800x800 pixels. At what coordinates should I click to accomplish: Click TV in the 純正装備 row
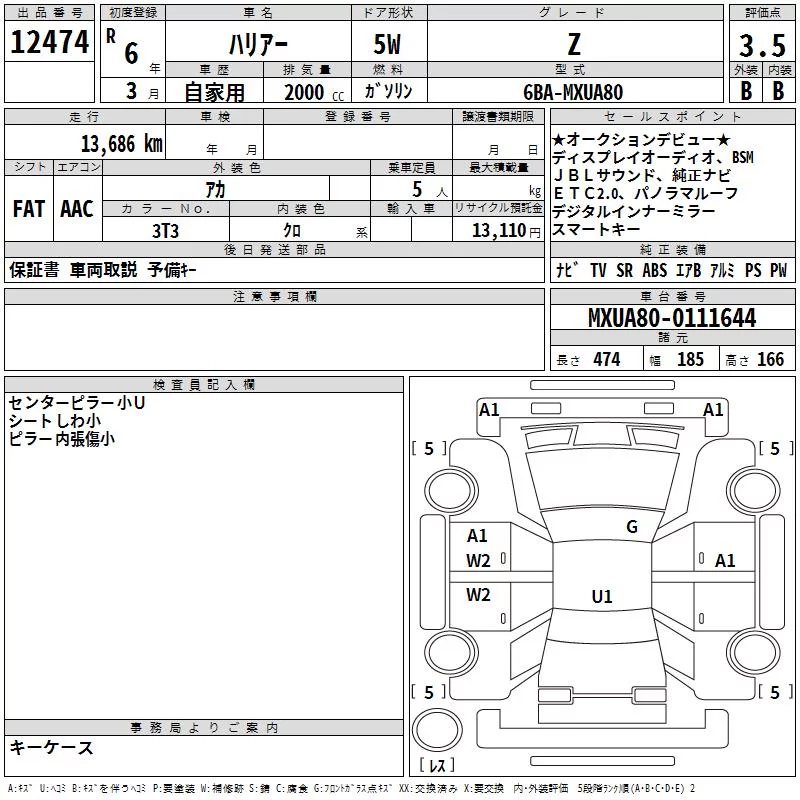click(598, 270)
